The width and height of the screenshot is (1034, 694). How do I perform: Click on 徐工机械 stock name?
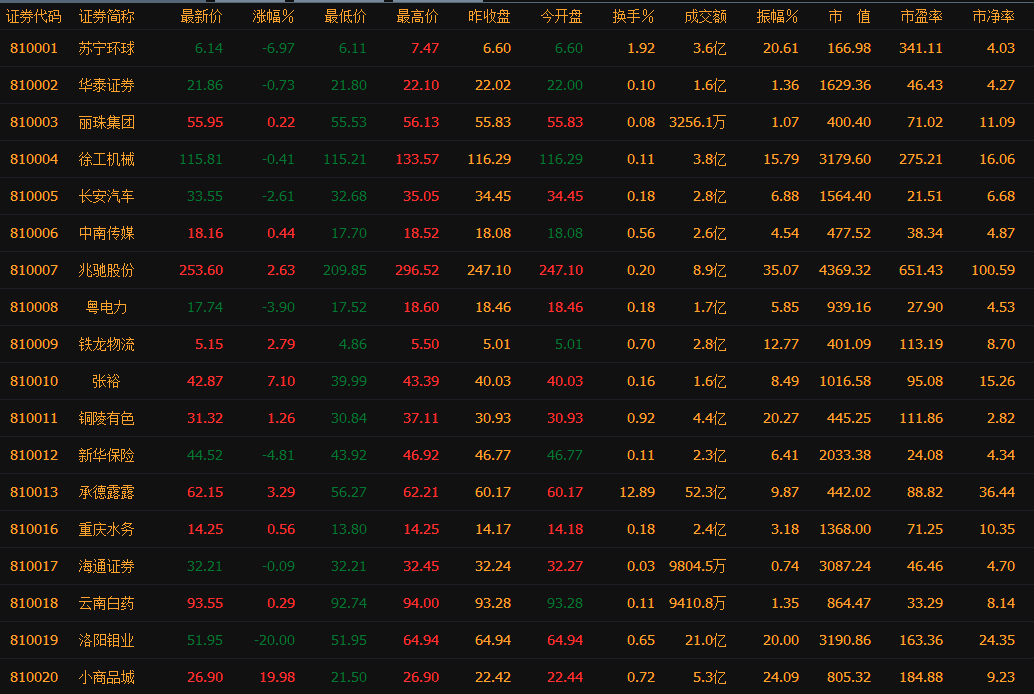[x=106, y=159]
